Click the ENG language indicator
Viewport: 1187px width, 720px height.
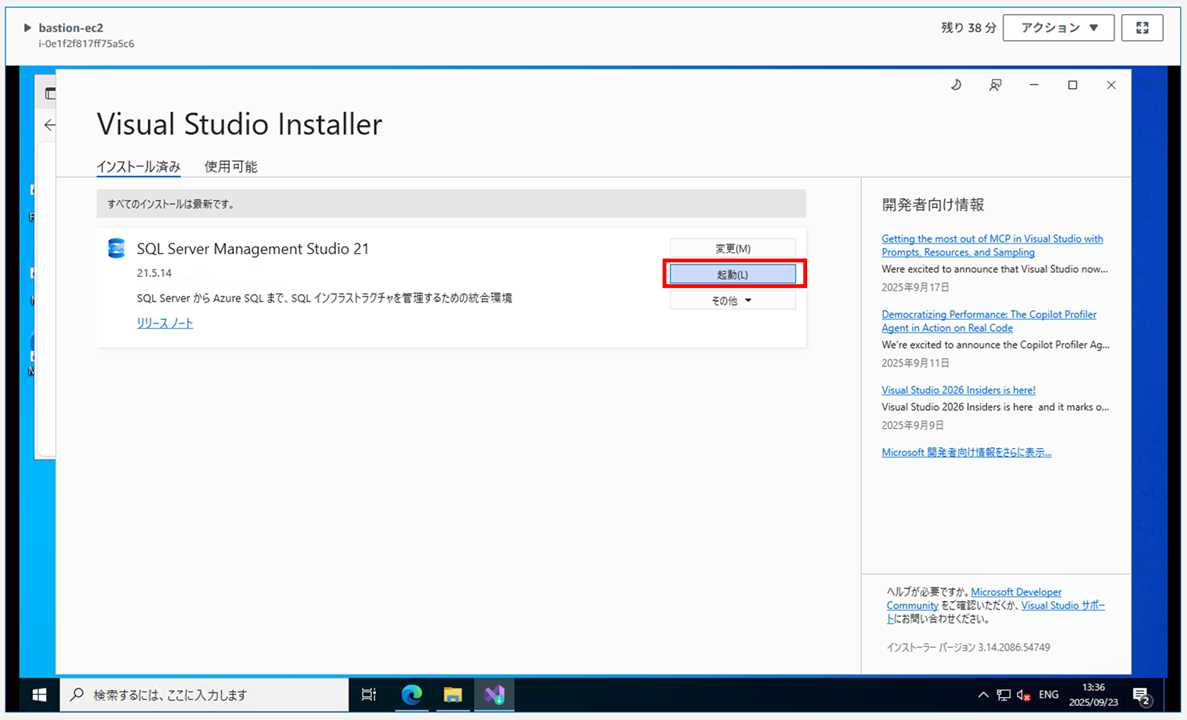pos(1048,694)
